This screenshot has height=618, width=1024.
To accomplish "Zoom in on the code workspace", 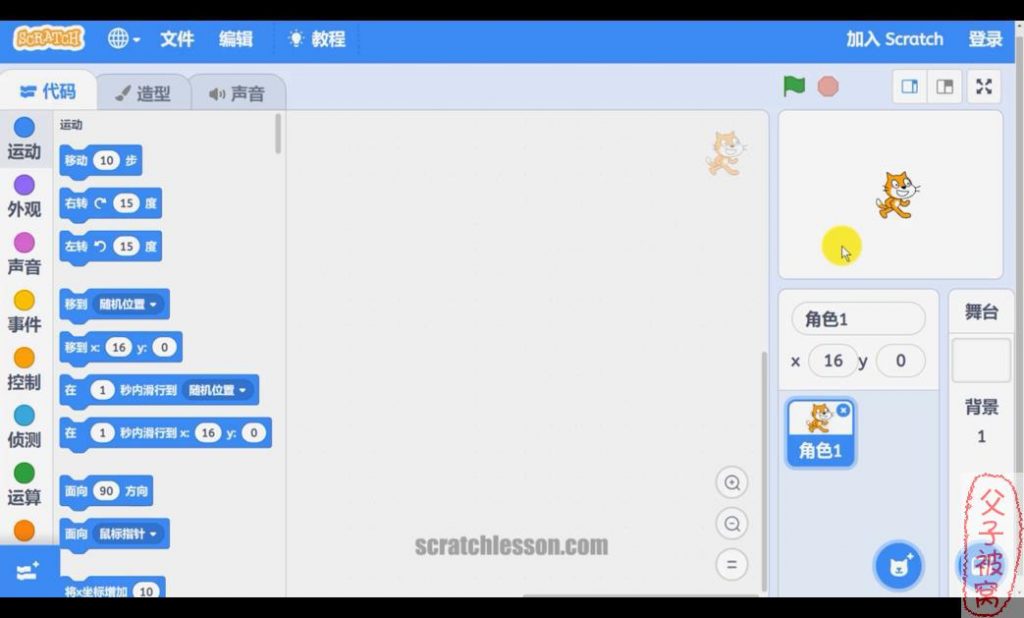I will [732, 483].
